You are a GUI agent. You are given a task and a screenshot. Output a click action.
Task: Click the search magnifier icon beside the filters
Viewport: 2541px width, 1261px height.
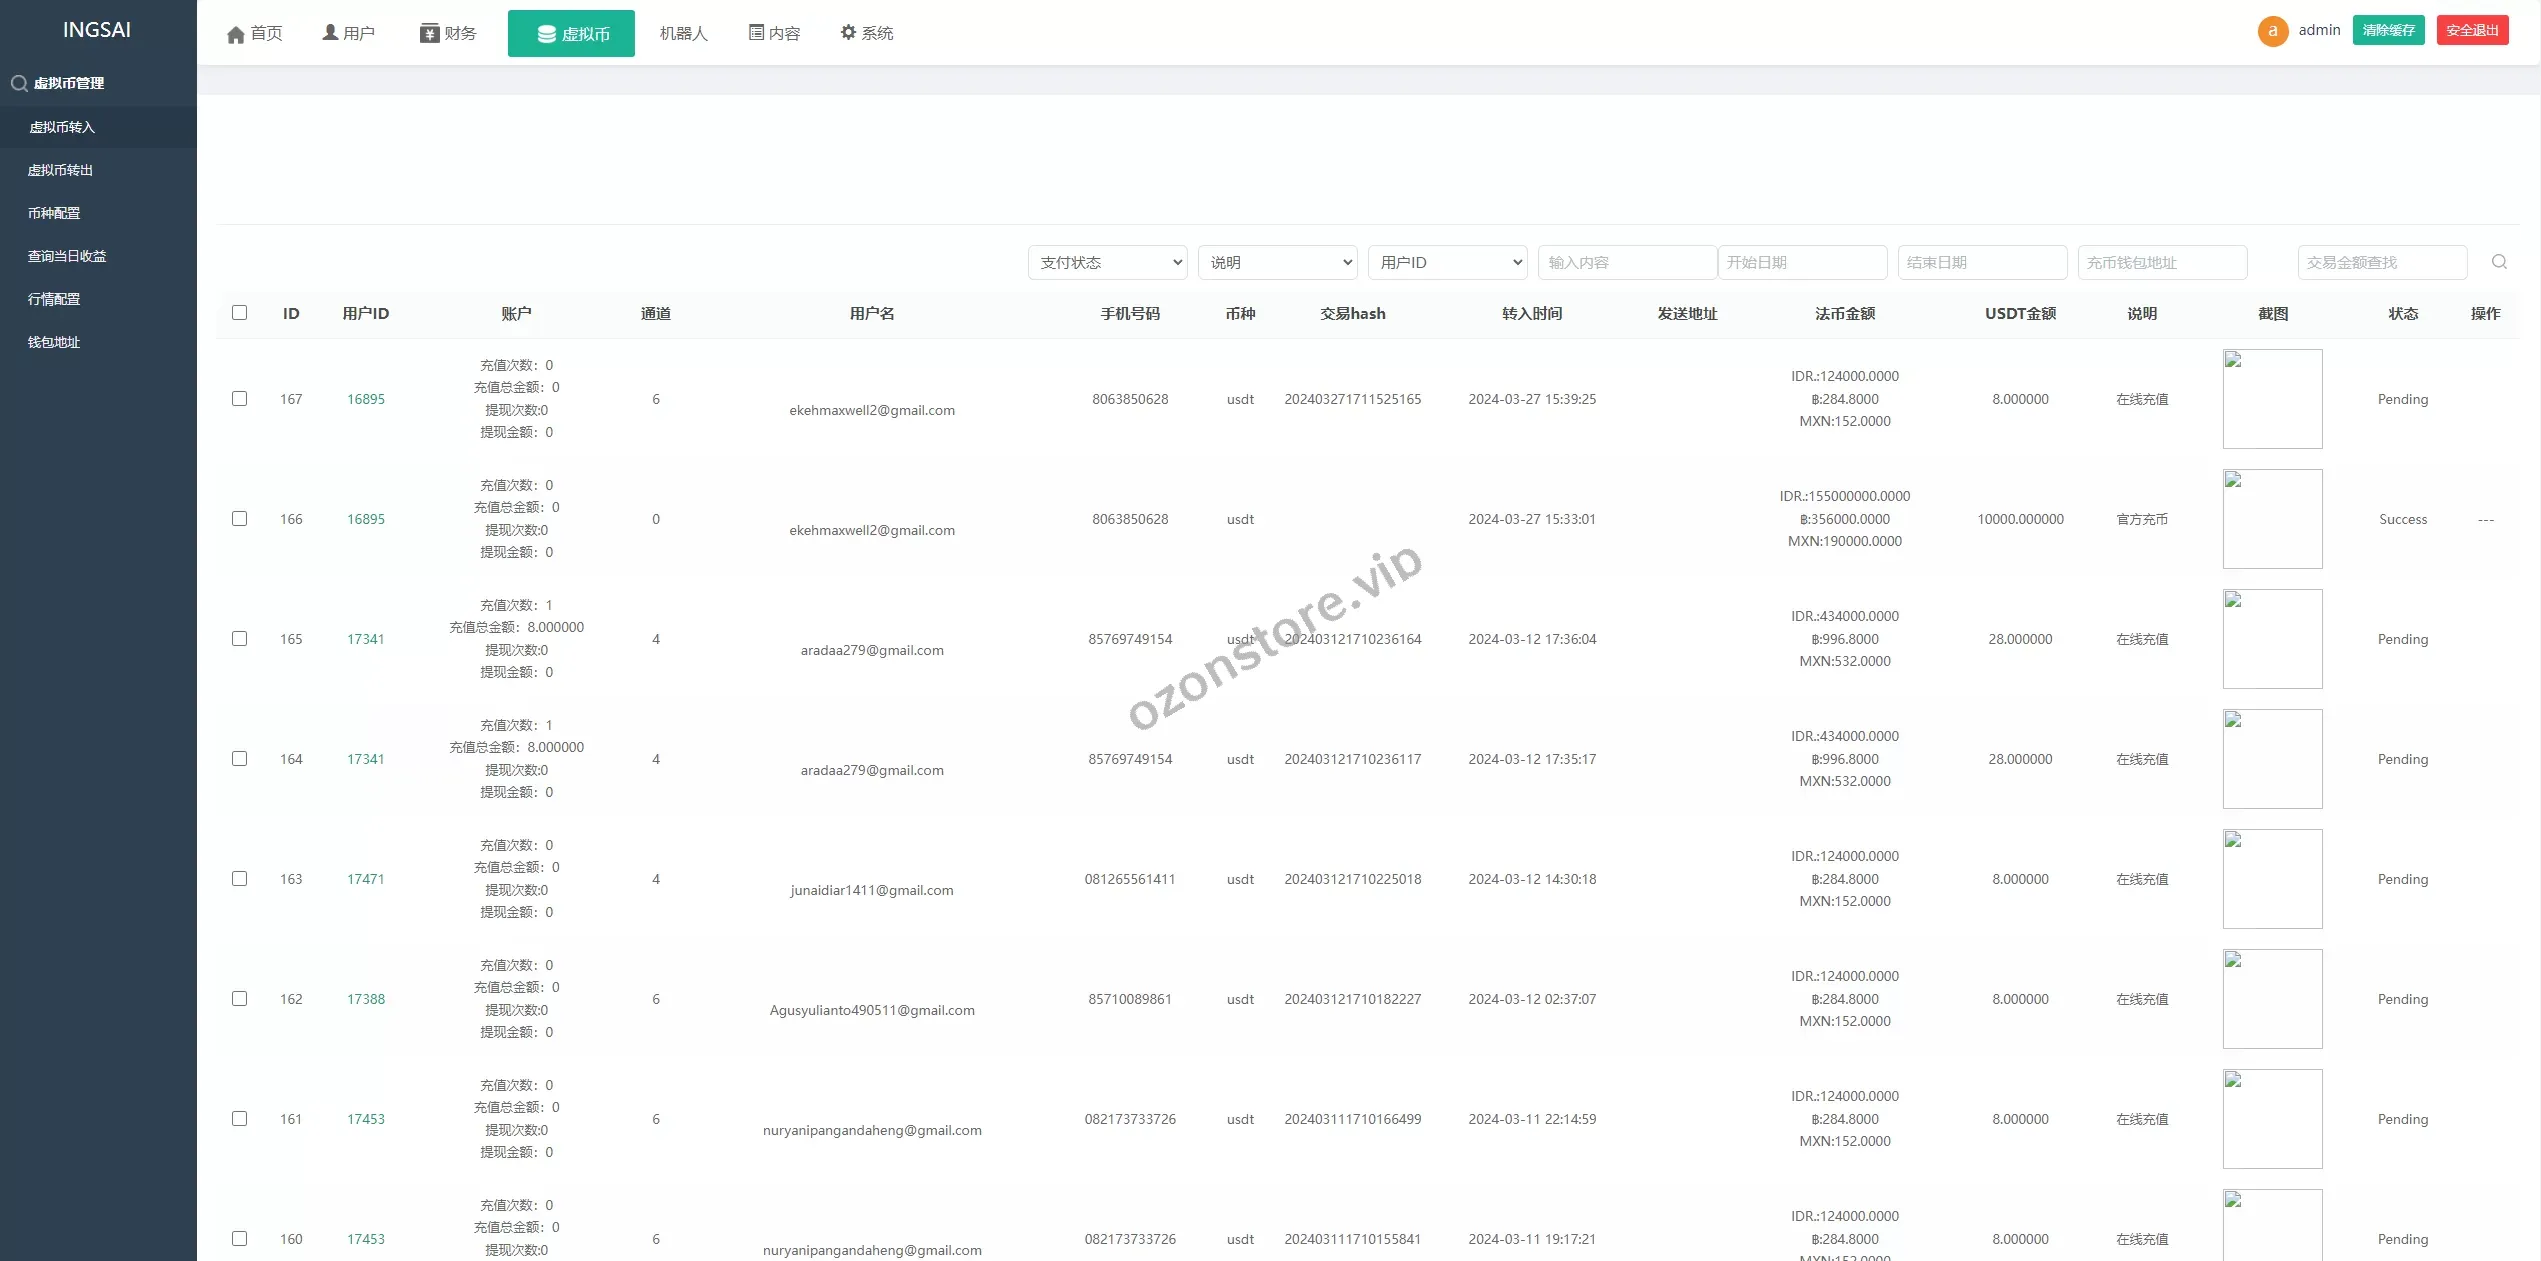(x=2499, y=262)
